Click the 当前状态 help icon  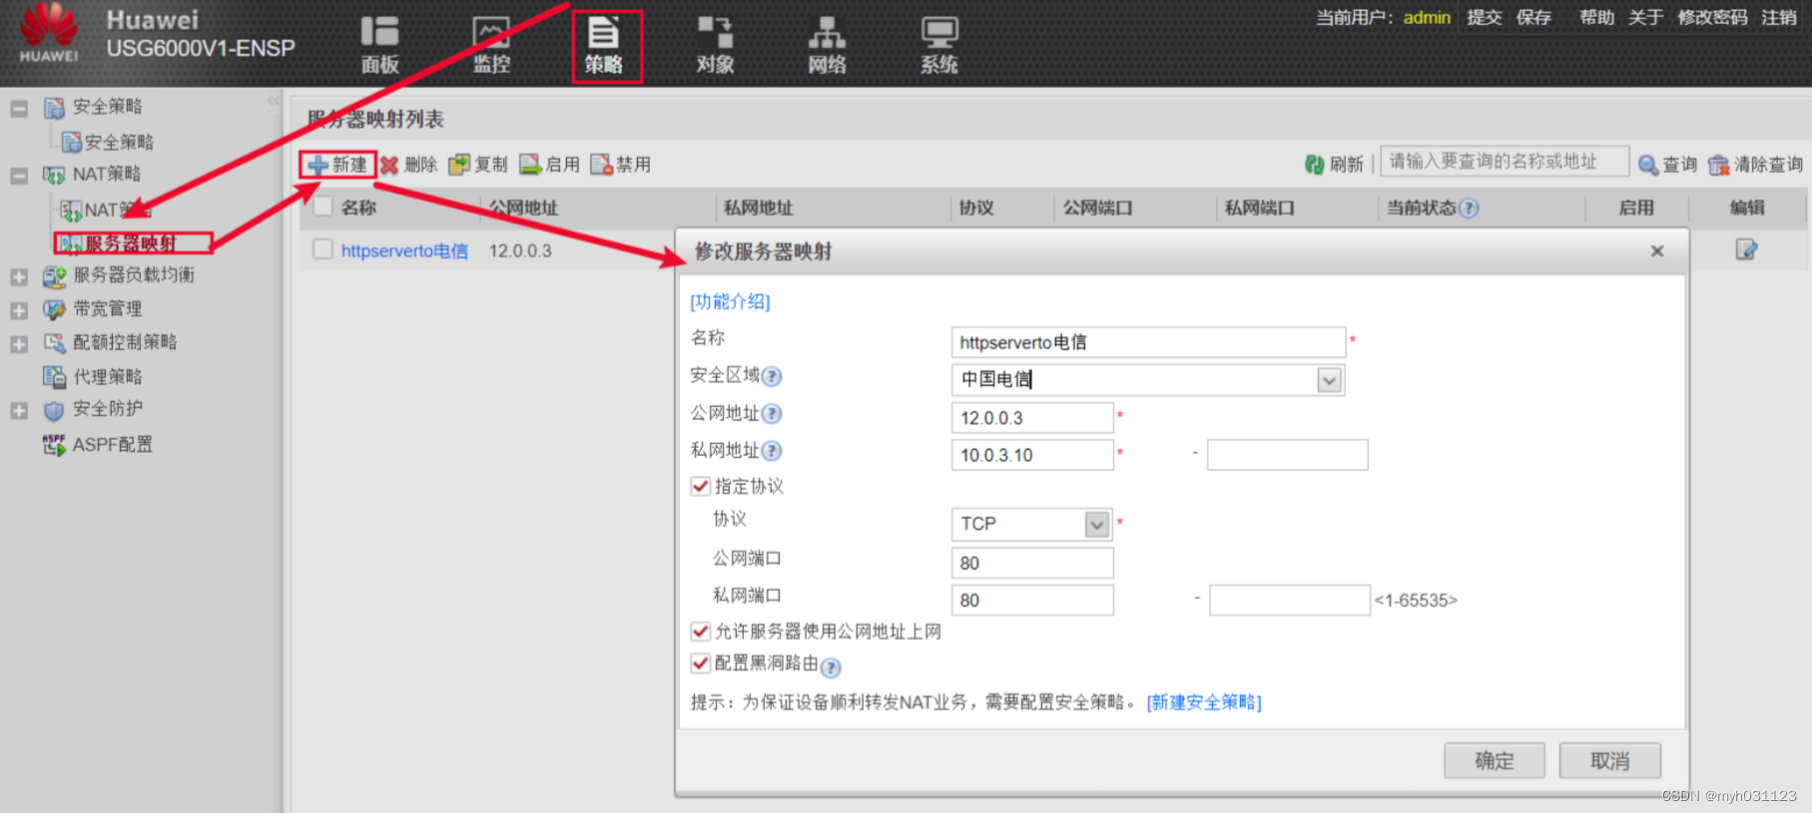coord(1469,208)
